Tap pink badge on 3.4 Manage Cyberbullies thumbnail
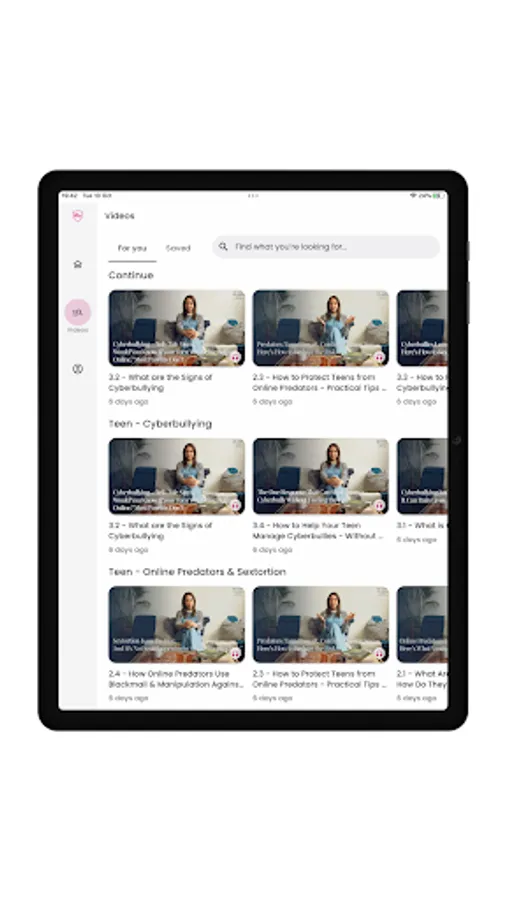Screen dimensions: 506x900 tap(379, 505)
